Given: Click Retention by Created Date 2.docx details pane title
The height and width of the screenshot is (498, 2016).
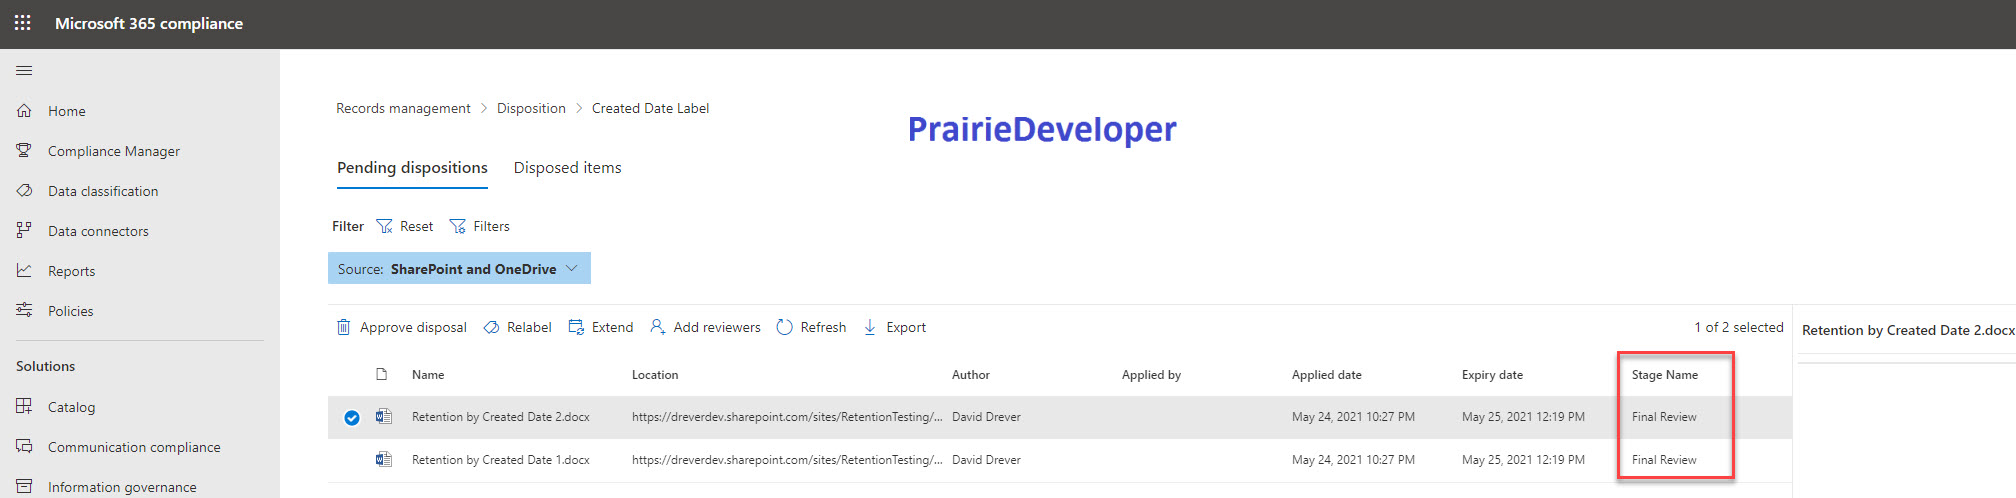Looking at the screenshot, I should click(x=1908, y=330).
